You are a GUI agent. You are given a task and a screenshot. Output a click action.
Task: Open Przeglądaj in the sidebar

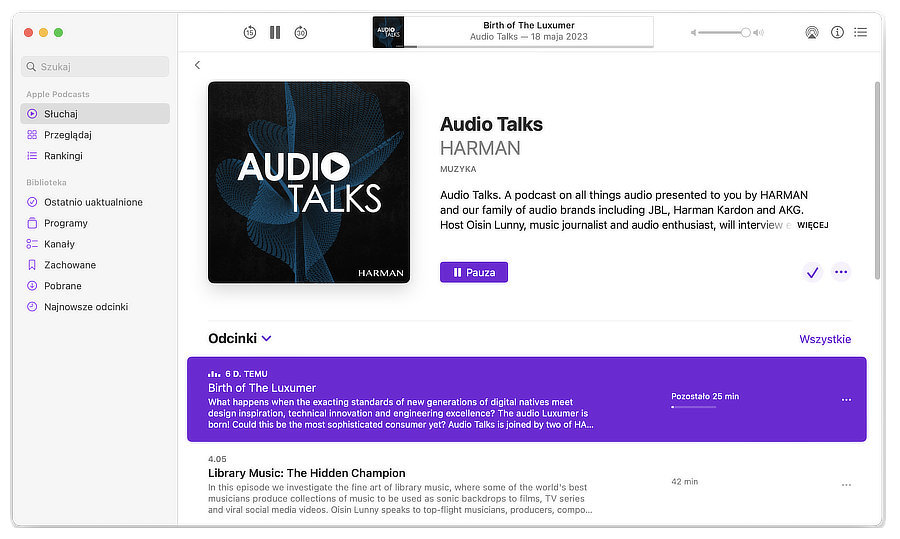click(x=95, y=135)
